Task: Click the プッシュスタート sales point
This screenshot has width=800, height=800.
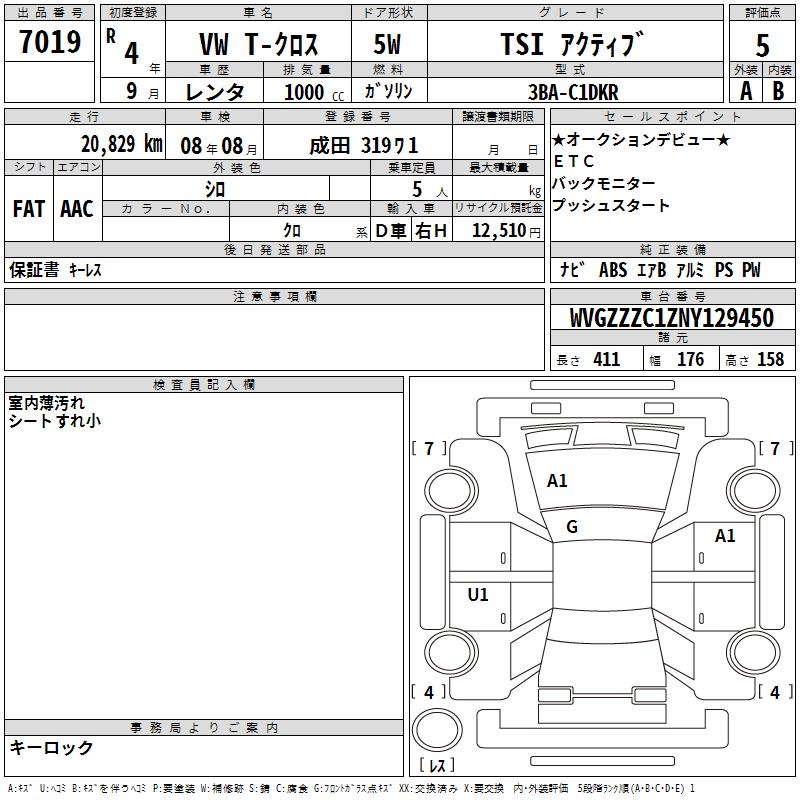Action: coord(611,205)
